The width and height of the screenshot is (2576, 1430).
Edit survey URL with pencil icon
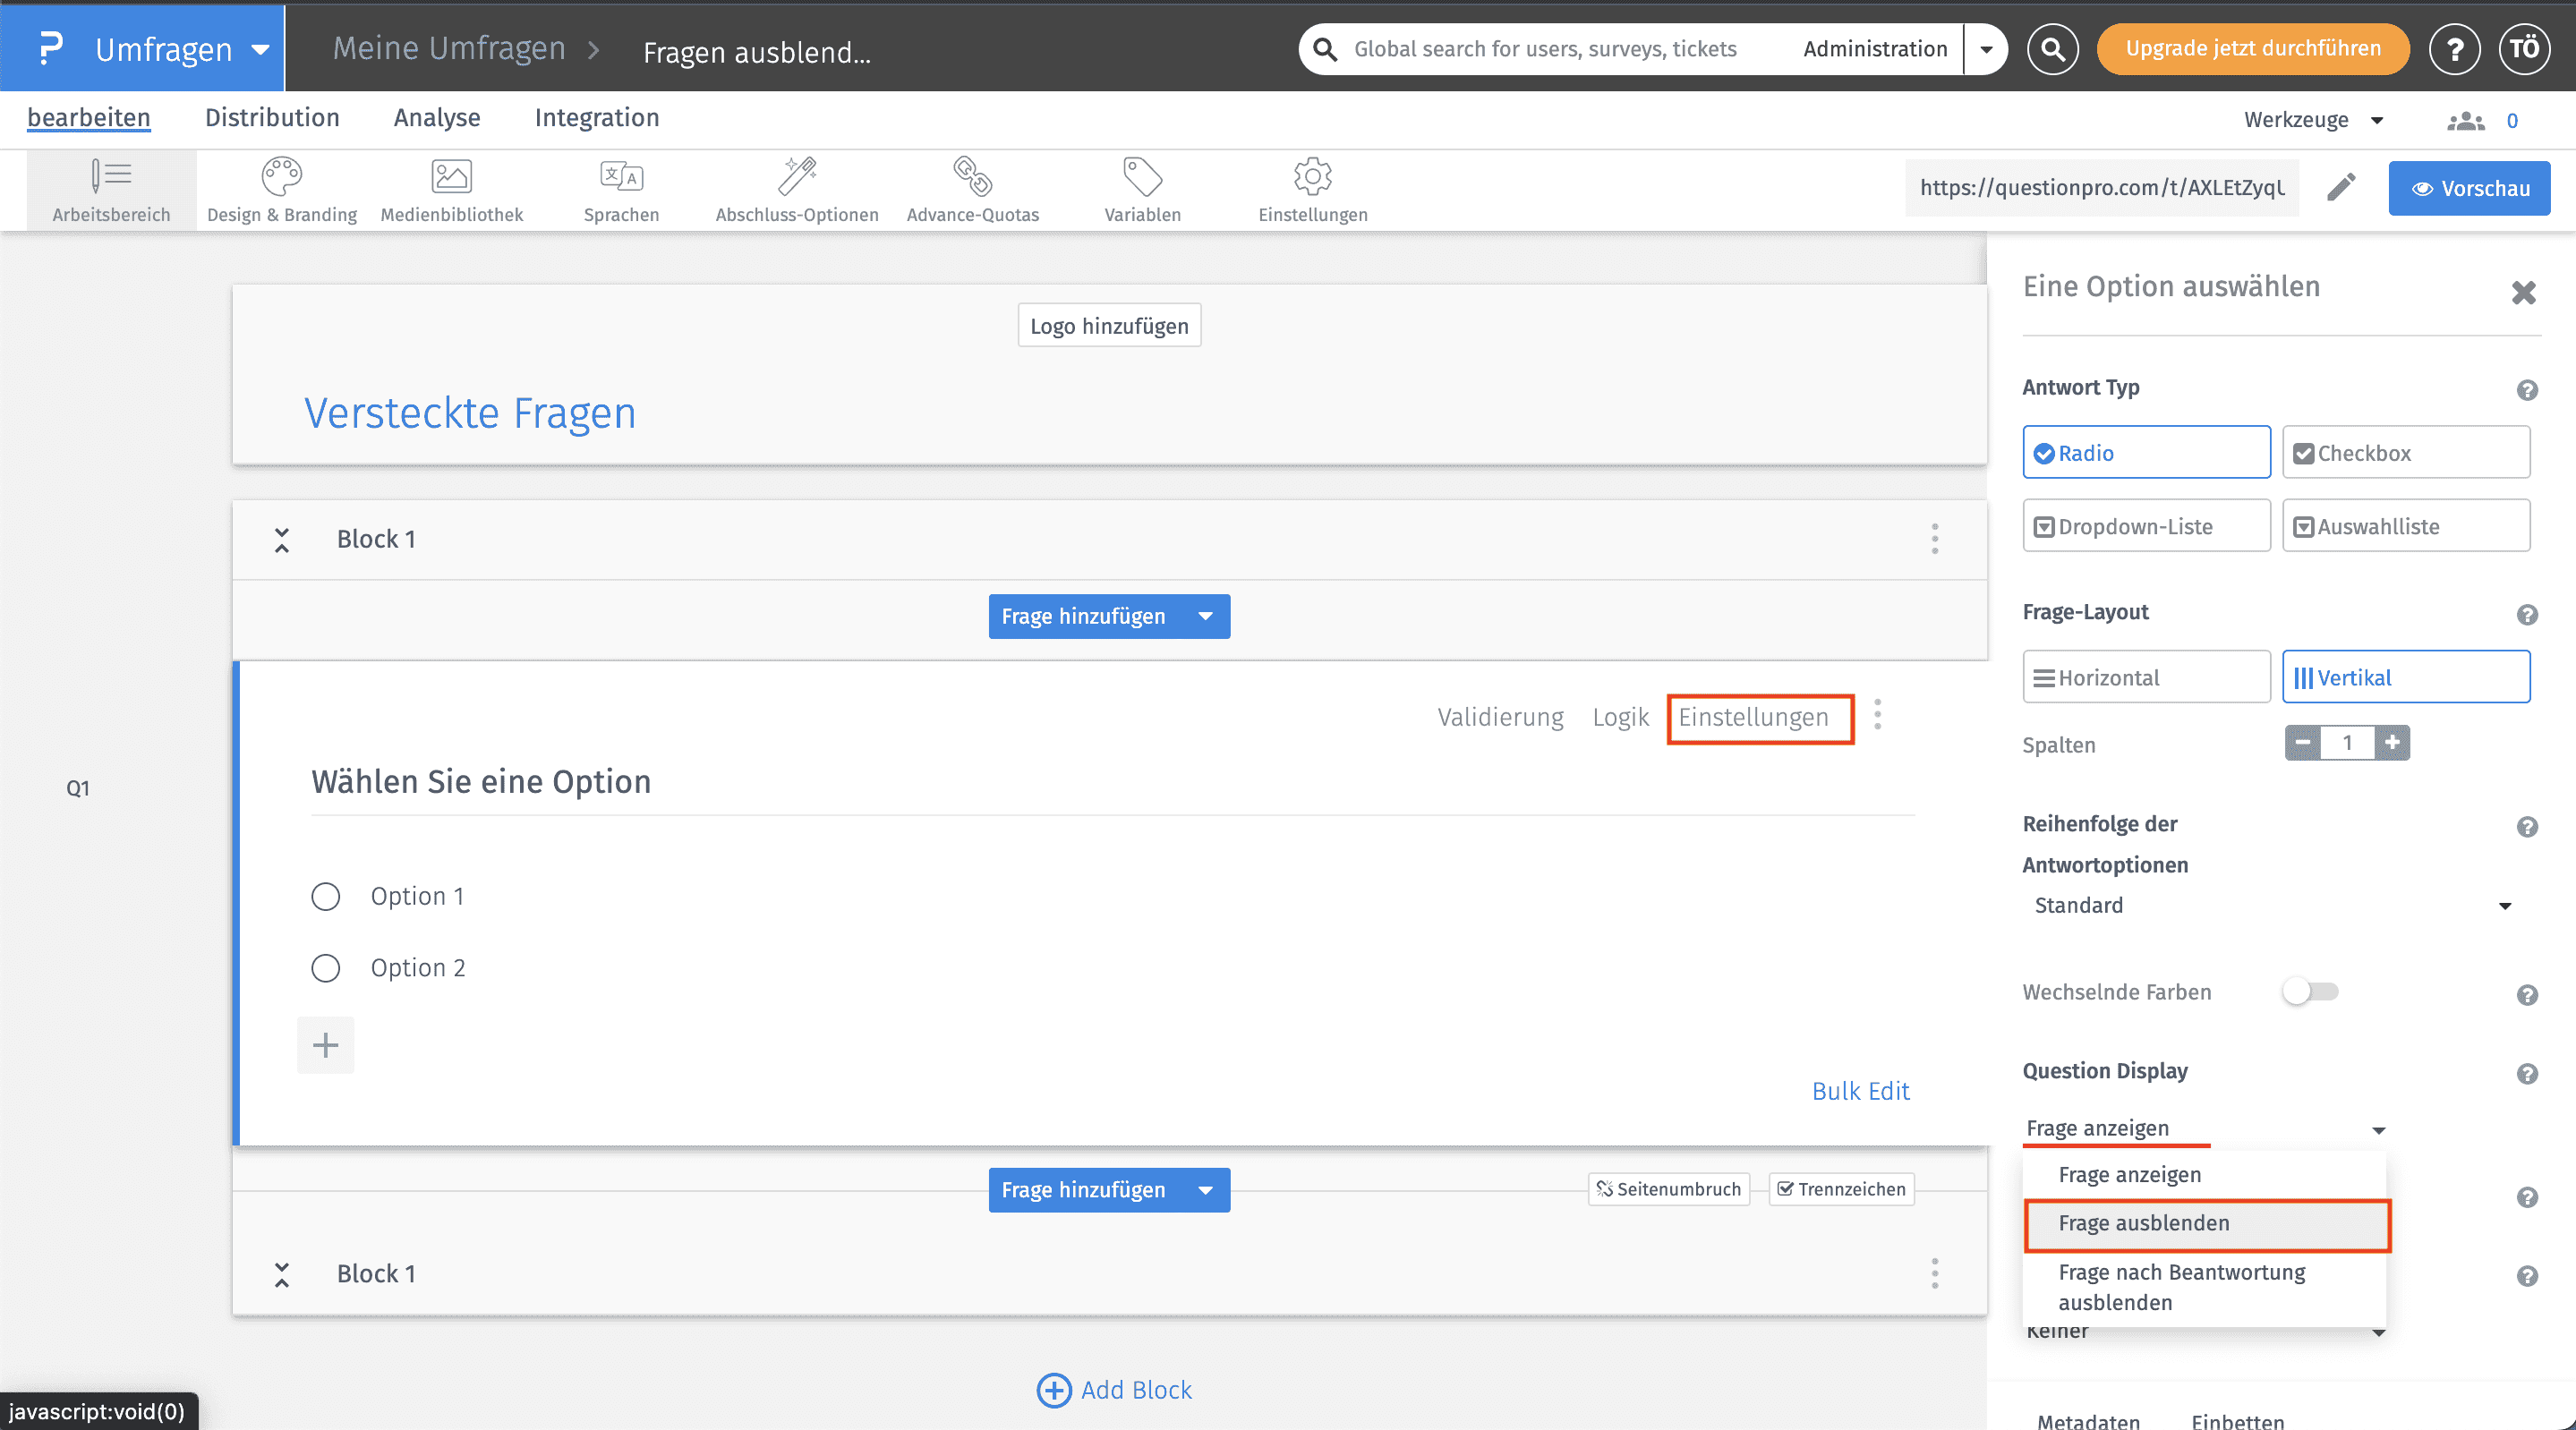pos(2341,188)
